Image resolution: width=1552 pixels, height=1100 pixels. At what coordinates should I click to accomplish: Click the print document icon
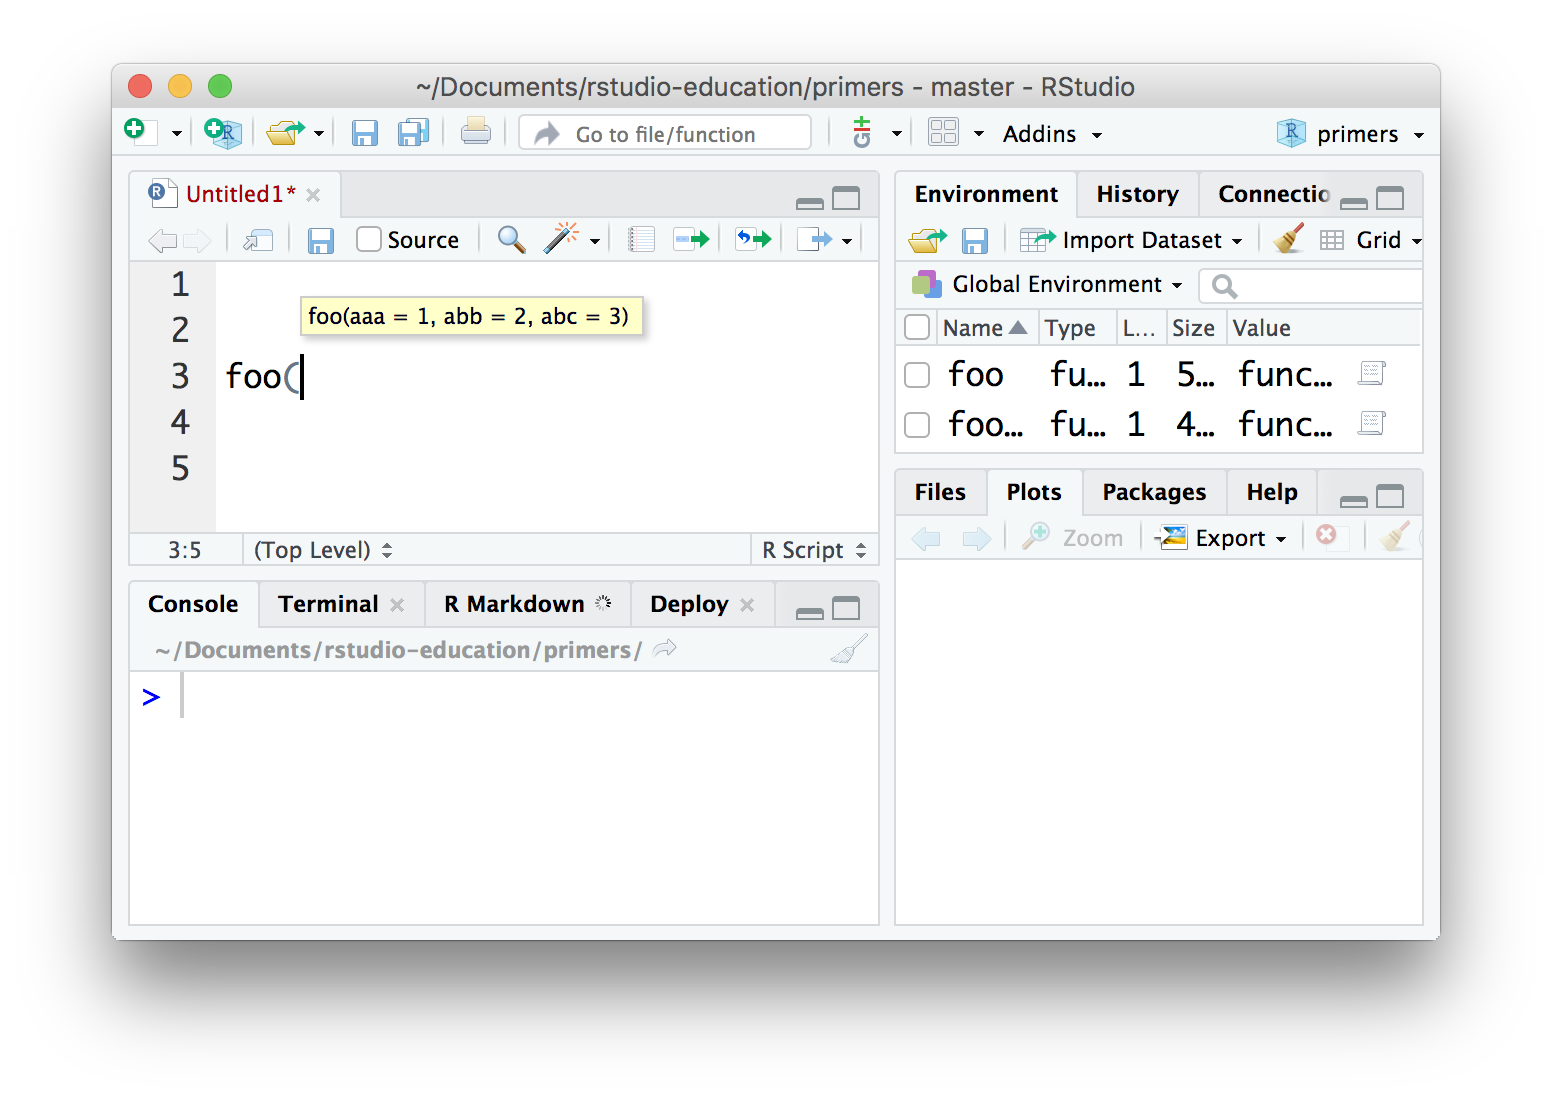click(x=475, y=133)
